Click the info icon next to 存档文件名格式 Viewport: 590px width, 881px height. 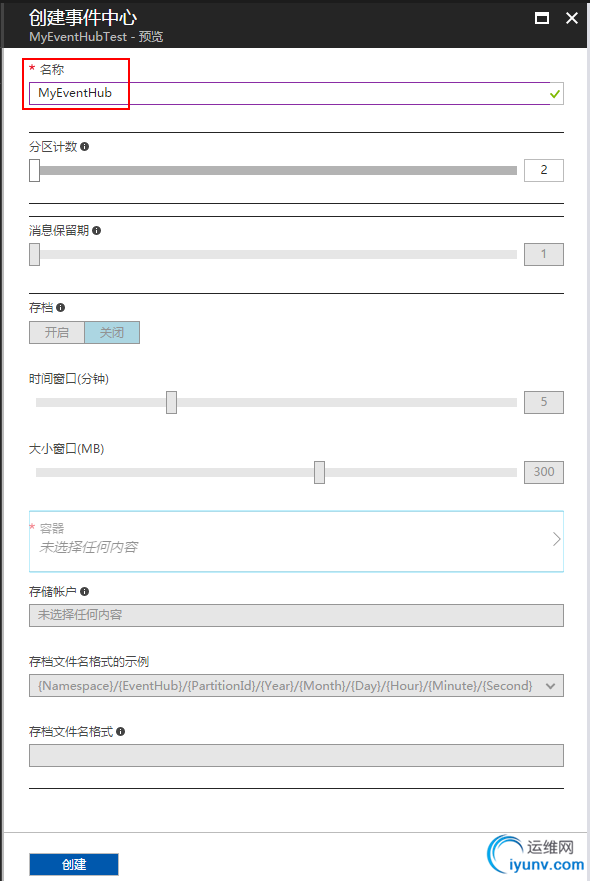pyautogui.click(x=121, y=732)
